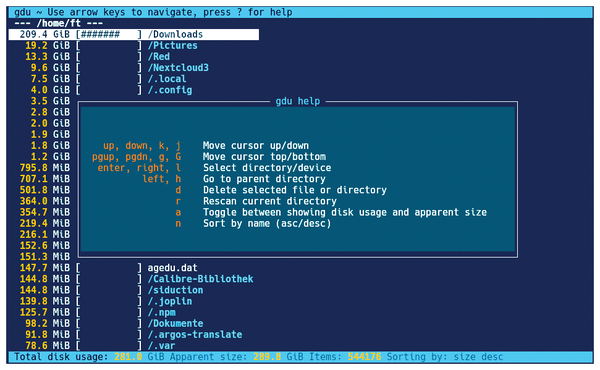Click the 364.0 MiB size value
This screenshot has width=600, height=370.
point(45,201)
